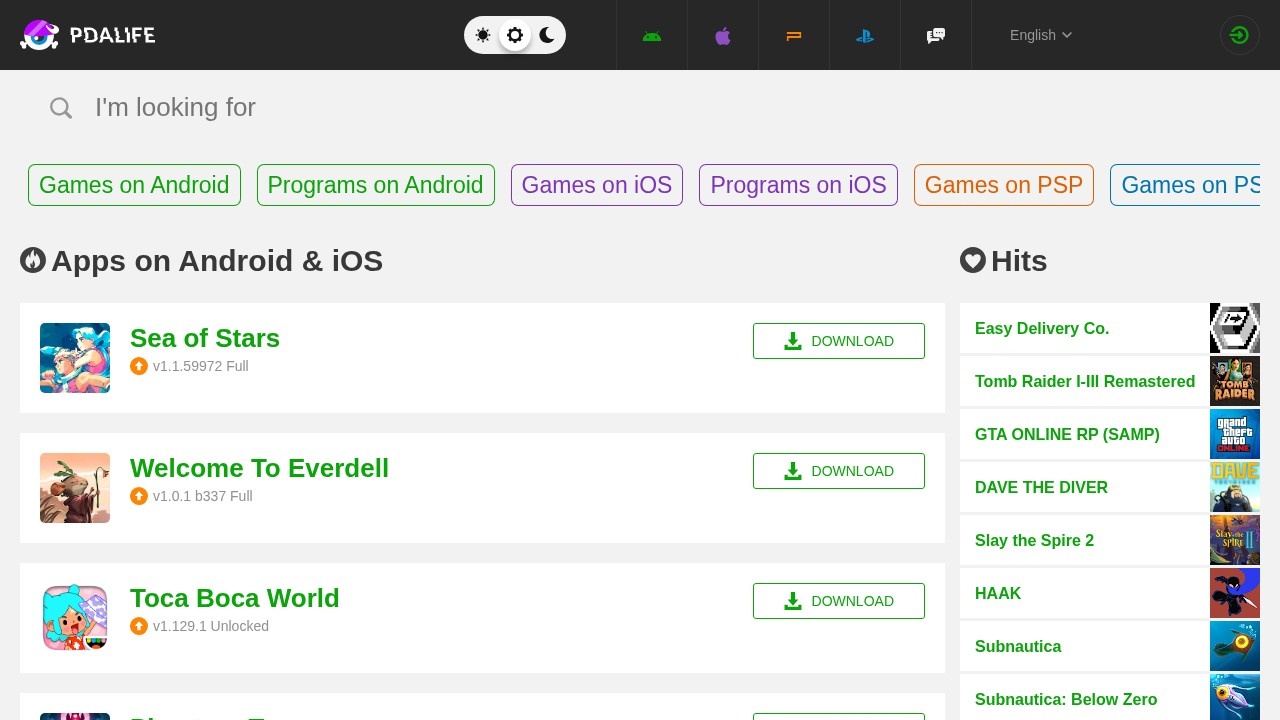The width and height of the screenshot is (1280, 720).
Task: Click the Welcome To Everdell thumbnail
Action: [x=75, y=488]
